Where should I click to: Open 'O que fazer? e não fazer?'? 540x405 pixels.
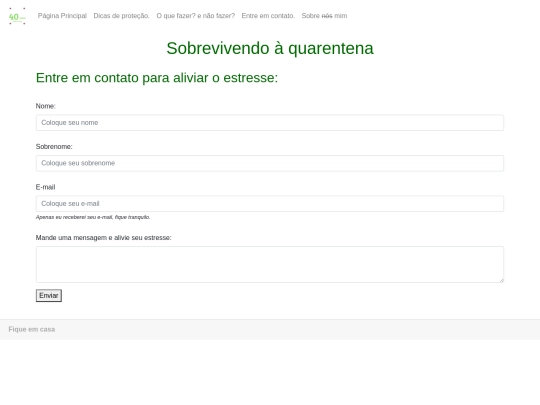pos(196,16)
